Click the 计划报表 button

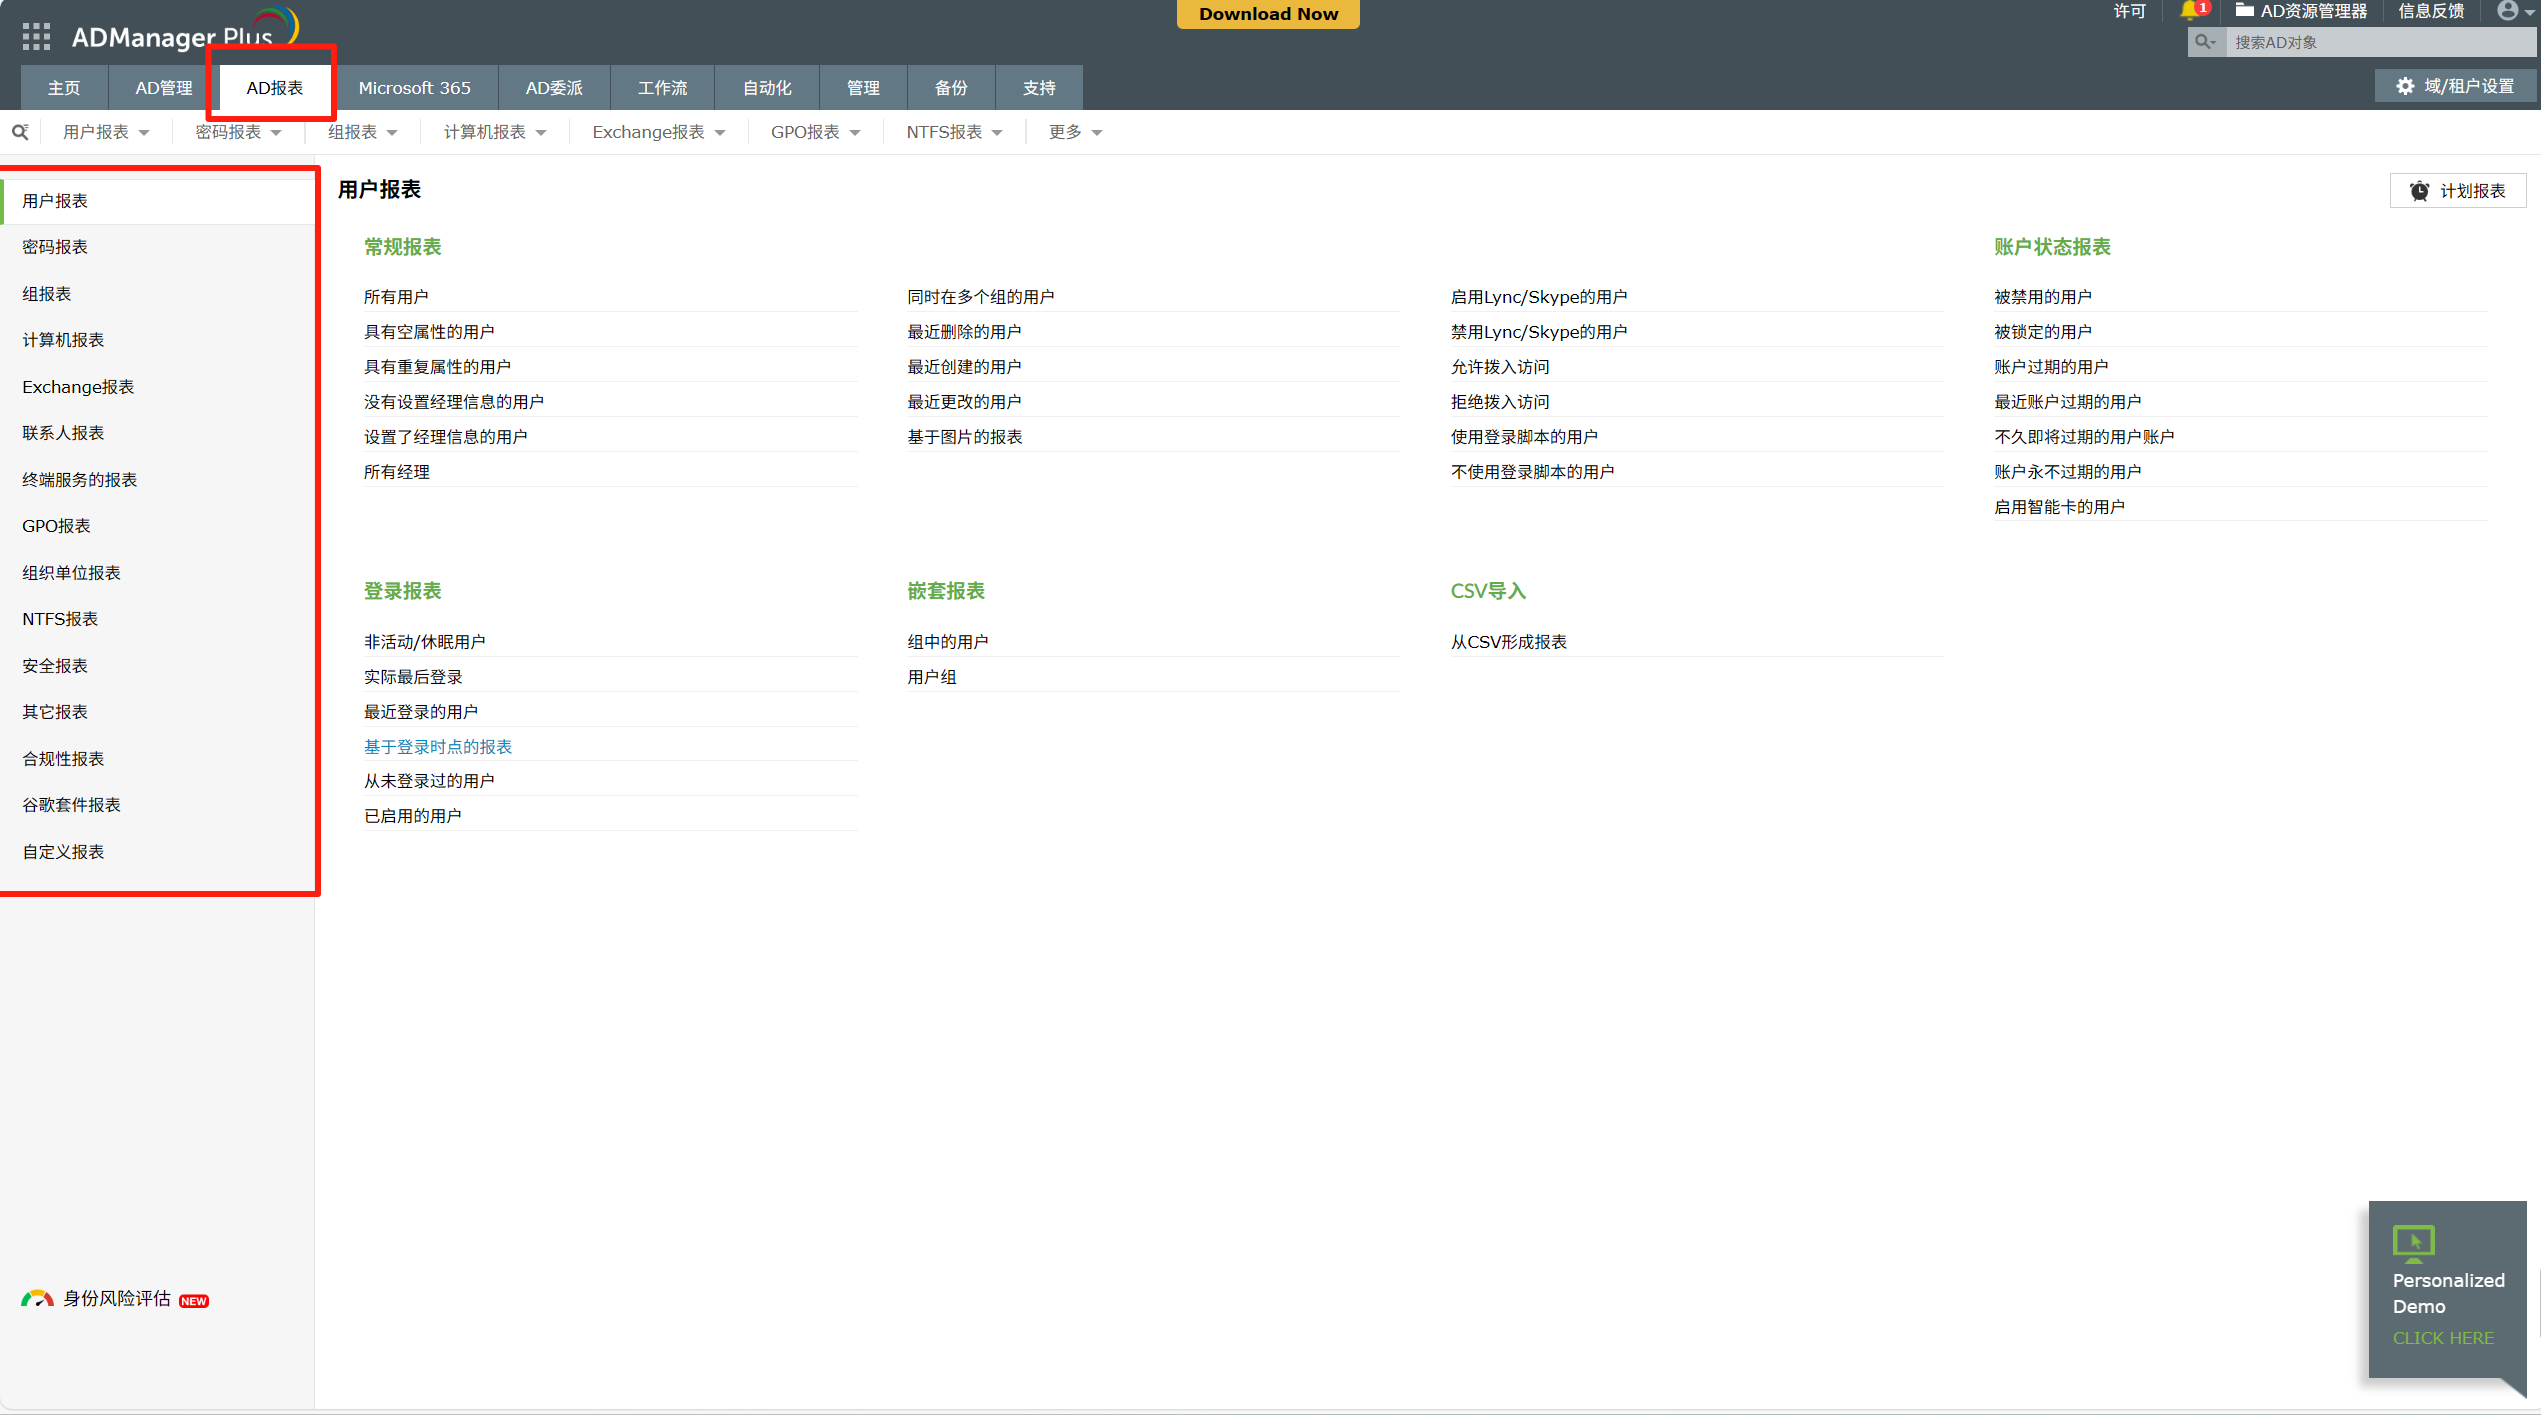(x=2457, y=191)
